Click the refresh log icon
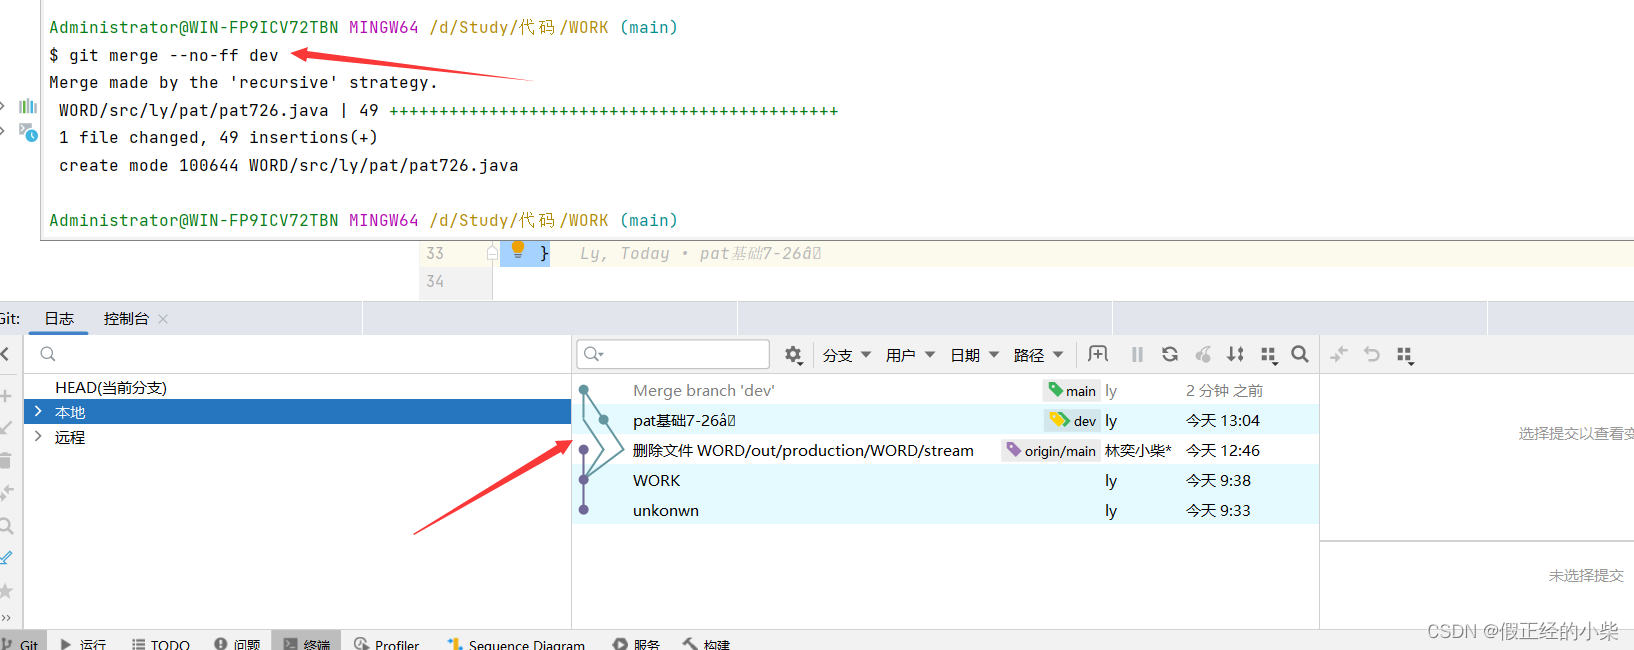The width and height of the screenshot is (1634, 650). click(x=1170, y=354)
